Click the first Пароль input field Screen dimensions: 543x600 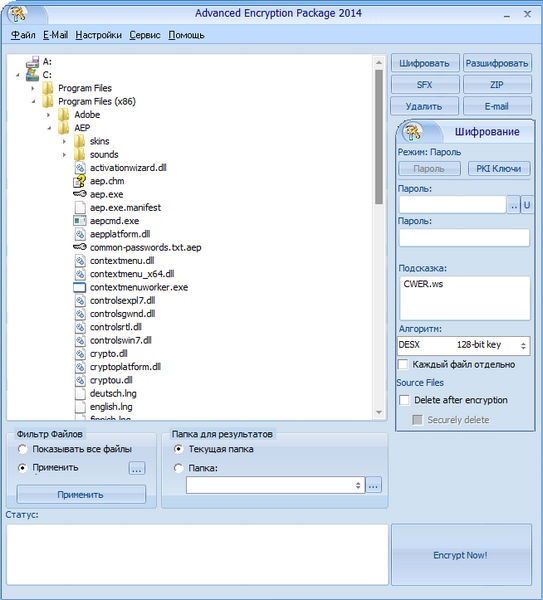point(453,205)
